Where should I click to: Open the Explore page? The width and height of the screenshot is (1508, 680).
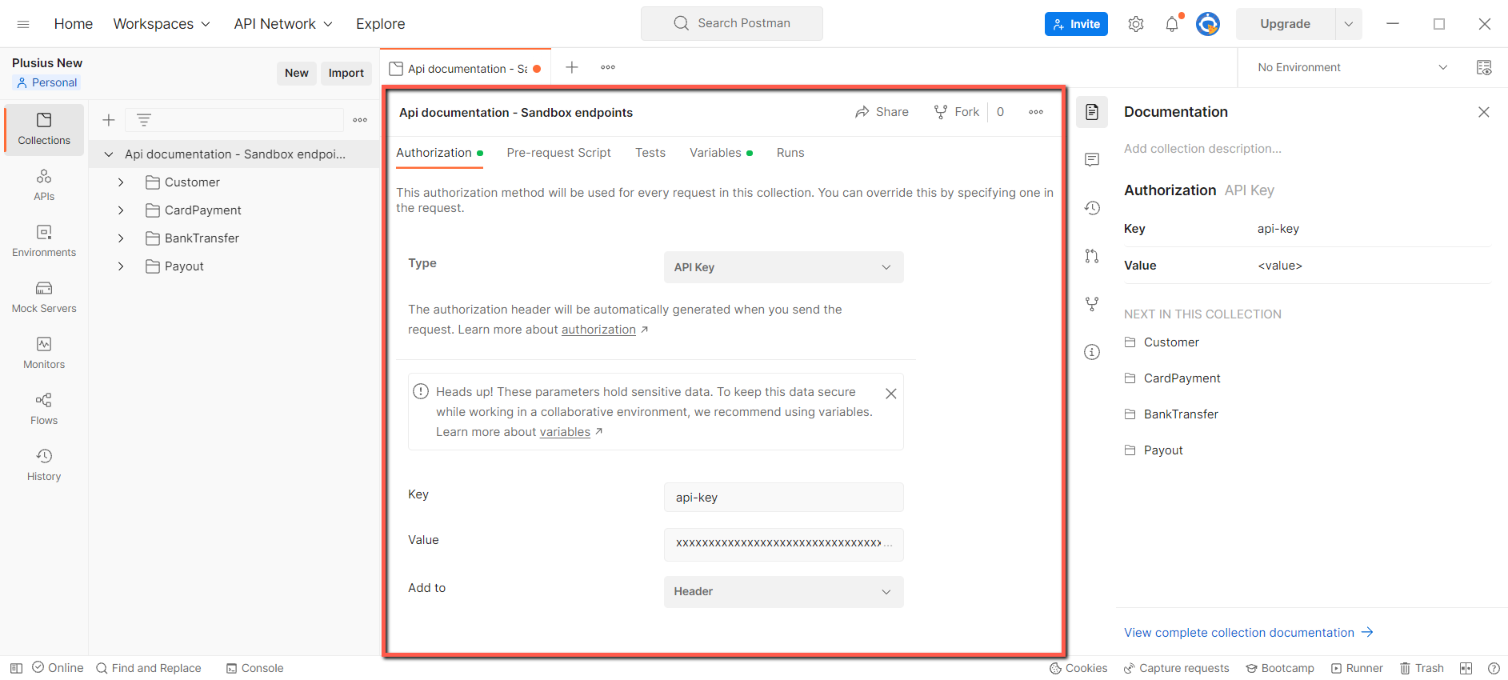pyautogui.click(x=381, y=24)
